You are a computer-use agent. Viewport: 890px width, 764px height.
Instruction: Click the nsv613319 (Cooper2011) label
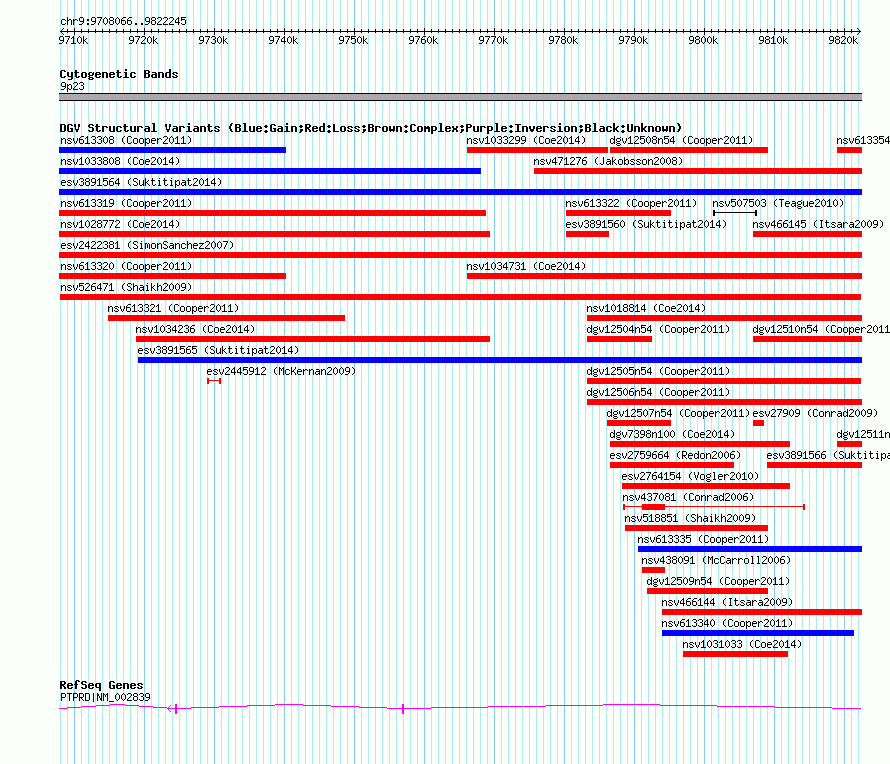pyautogui.click(x=127, y=203)
